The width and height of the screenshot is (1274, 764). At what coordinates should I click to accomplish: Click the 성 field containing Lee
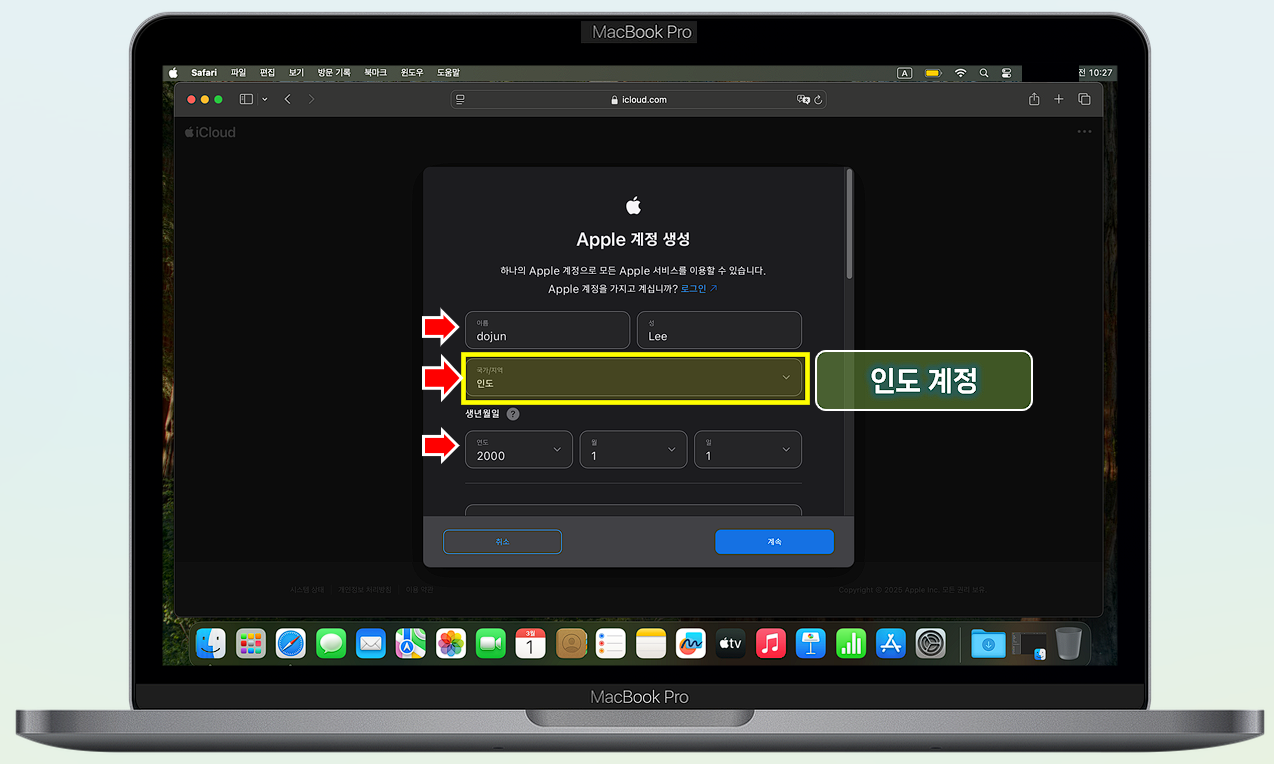point(719,330)
